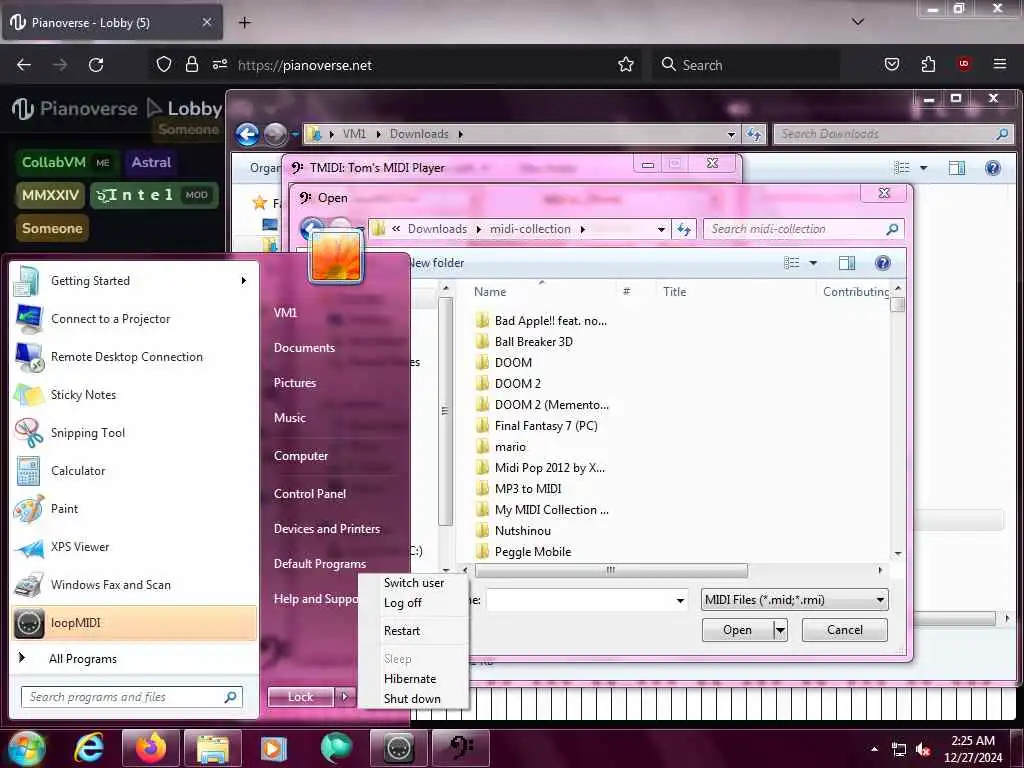Open a new Firefox tab
The height and width of the screenshot is (768, 1024).
[x=244, y=23]
